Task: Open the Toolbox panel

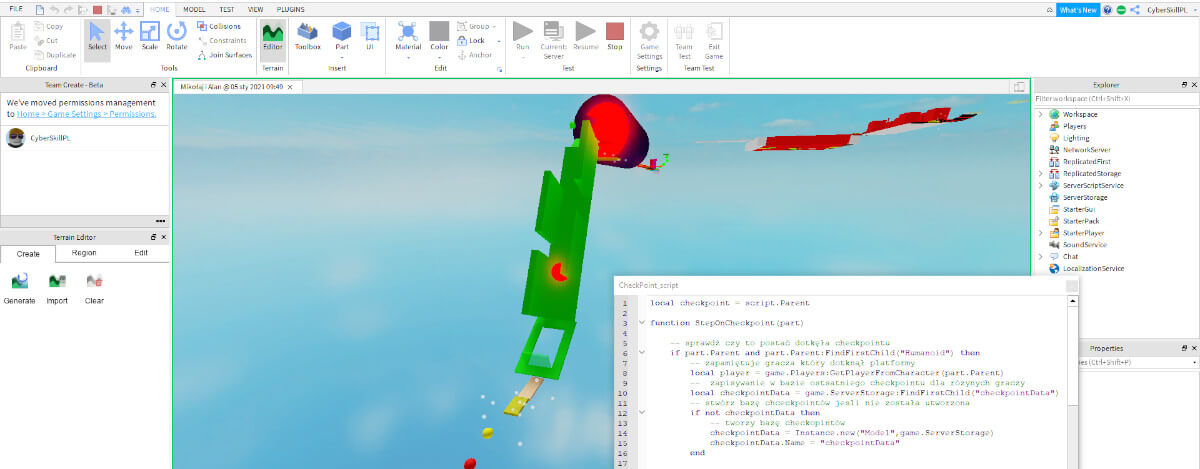Action: [x=307, y=36]
